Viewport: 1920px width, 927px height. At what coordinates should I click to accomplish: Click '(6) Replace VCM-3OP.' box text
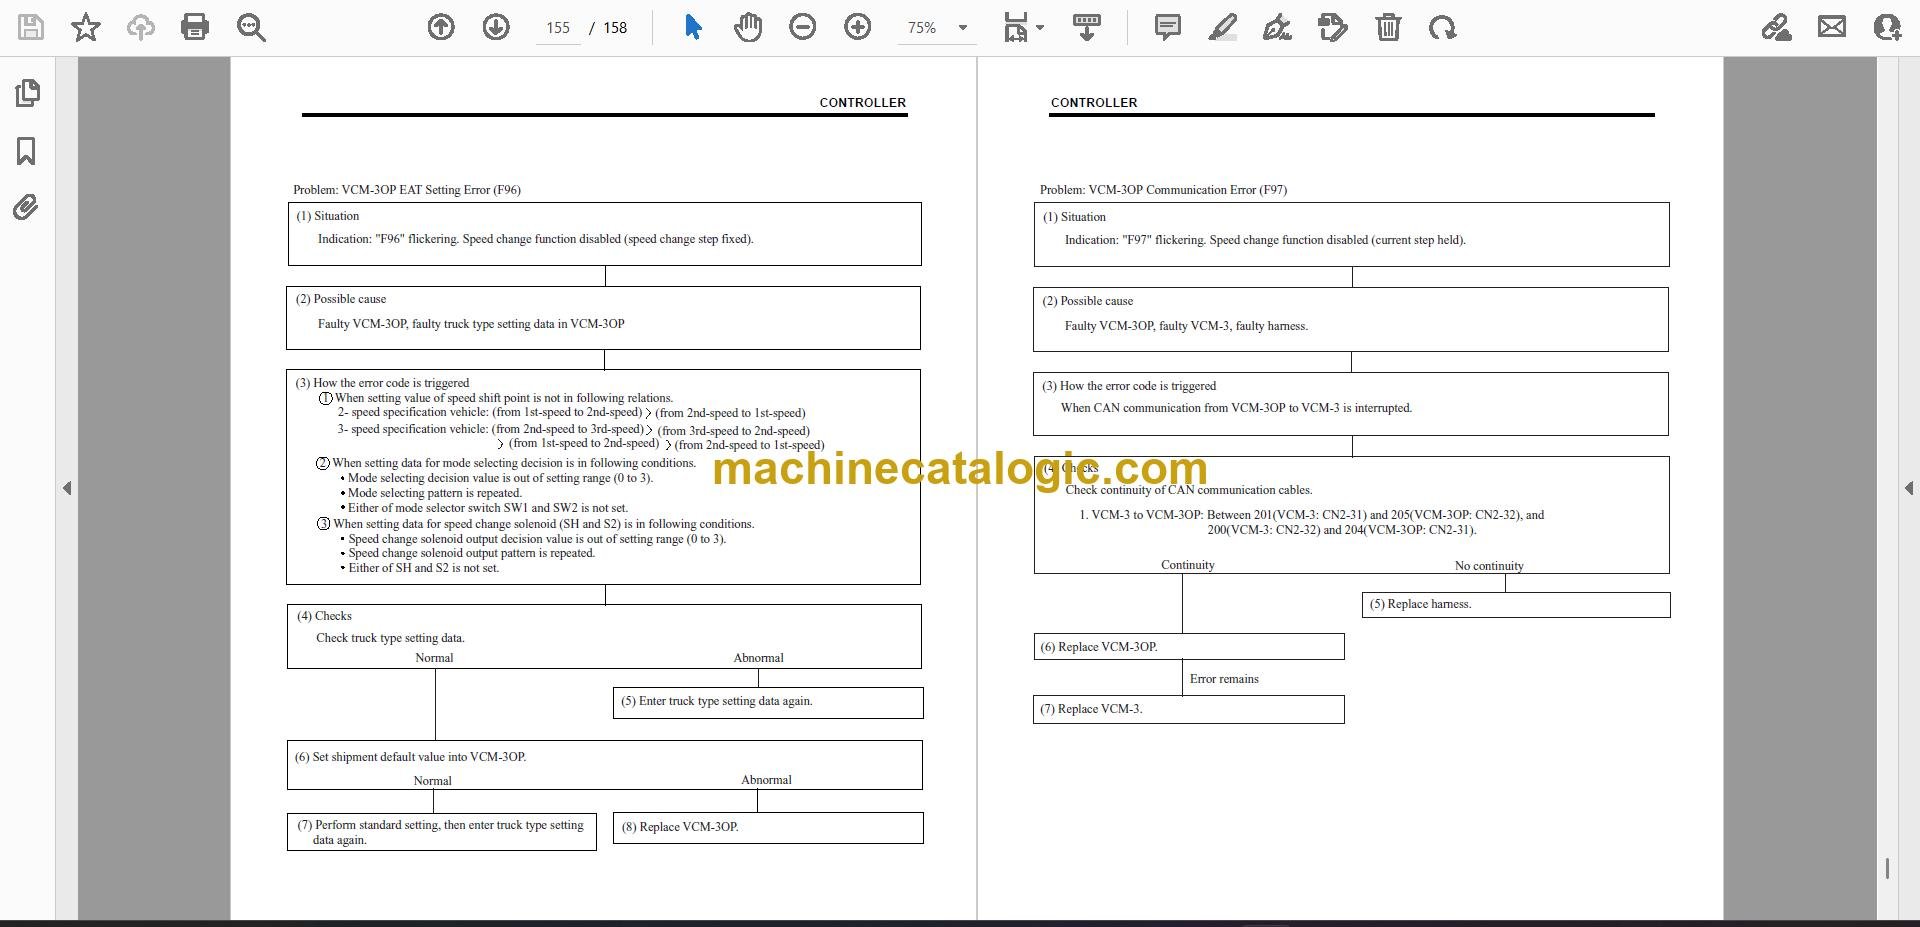(x=1099, y=647)
